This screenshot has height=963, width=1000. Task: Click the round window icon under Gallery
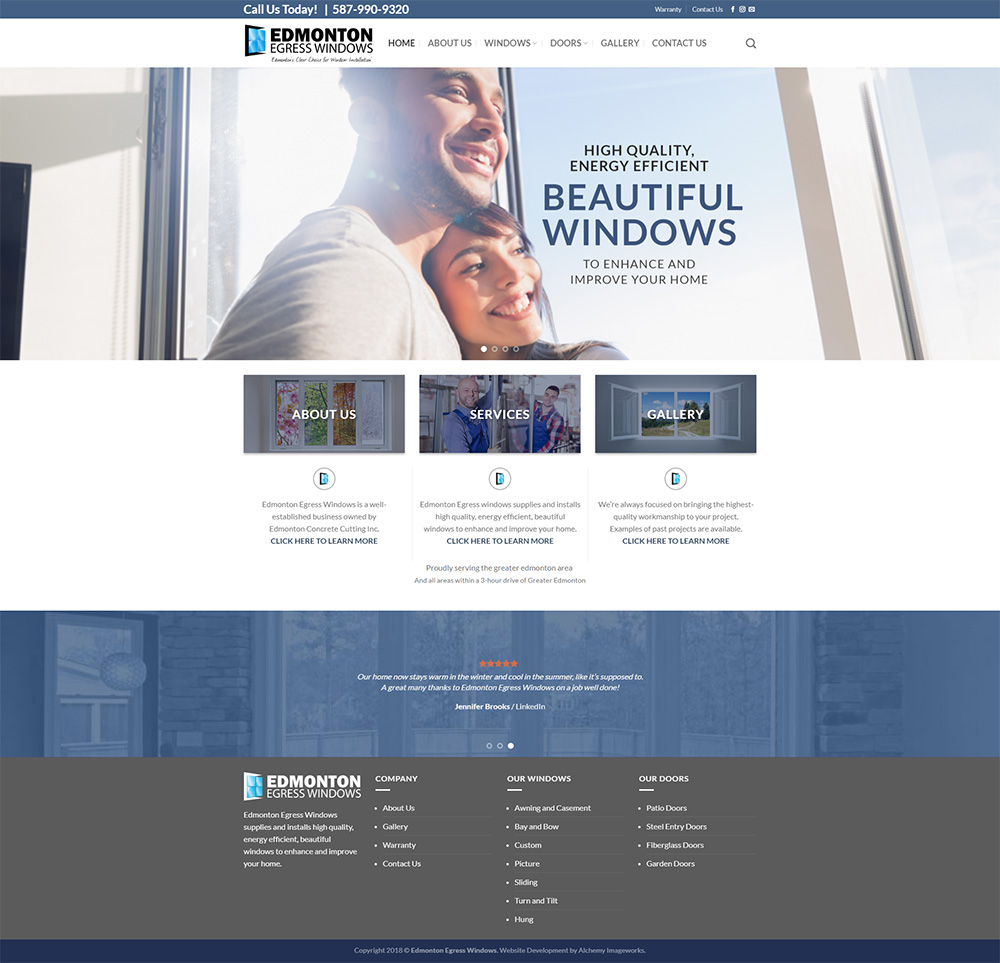(675, 478)
